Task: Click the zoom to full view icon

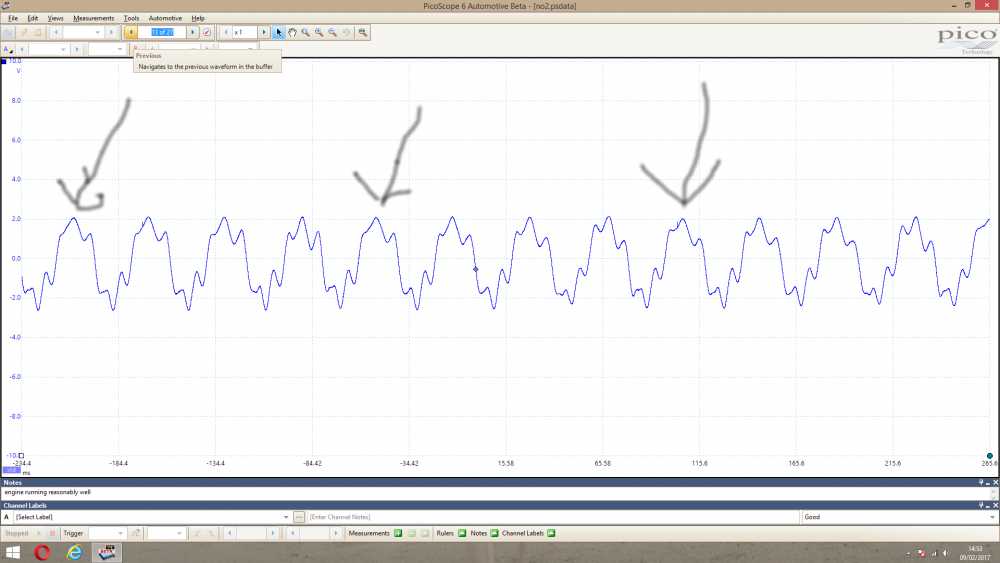Action: (x=362, y=32)
